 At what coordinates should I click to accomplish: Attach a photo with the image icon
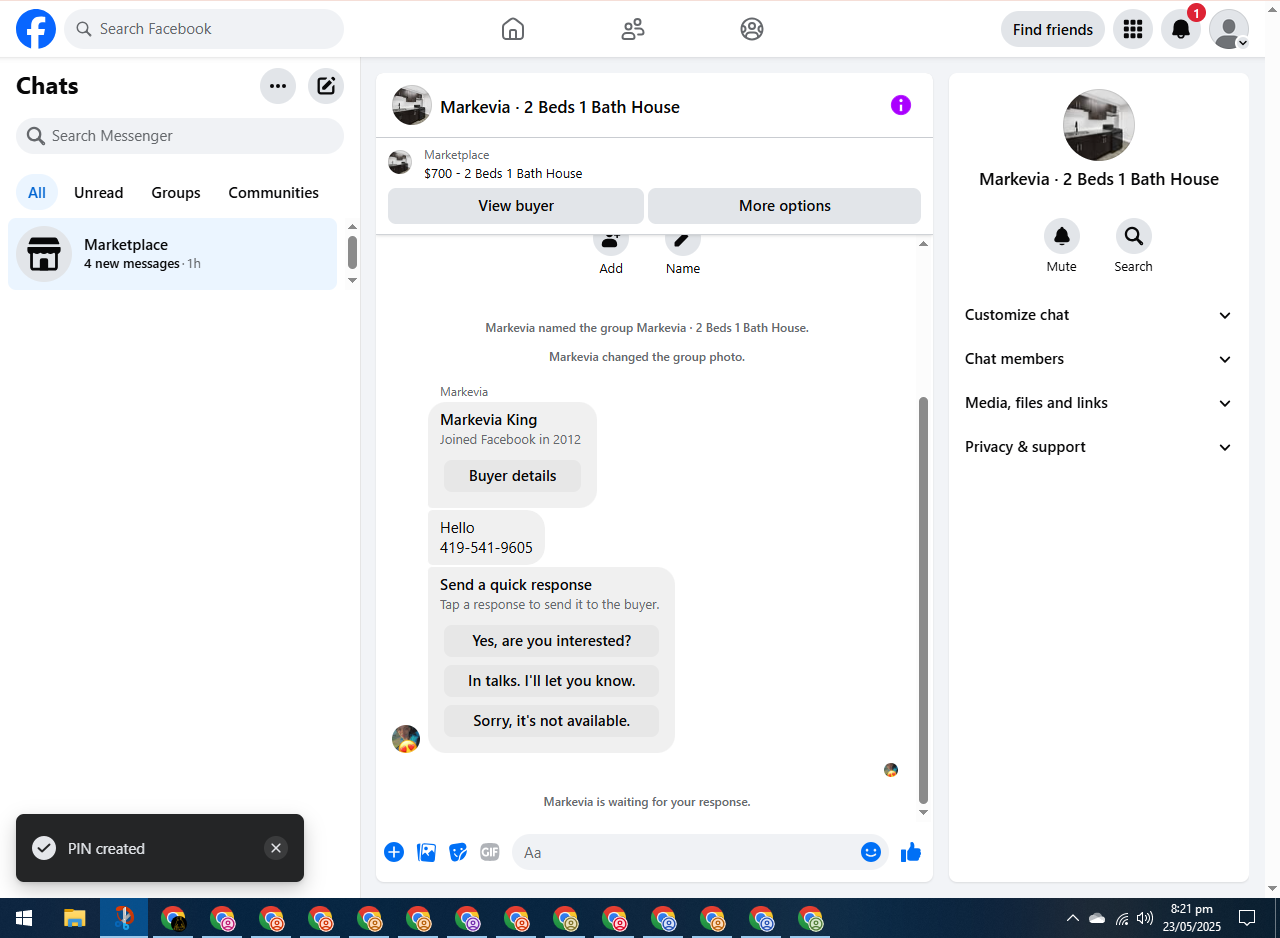[426, 852]
